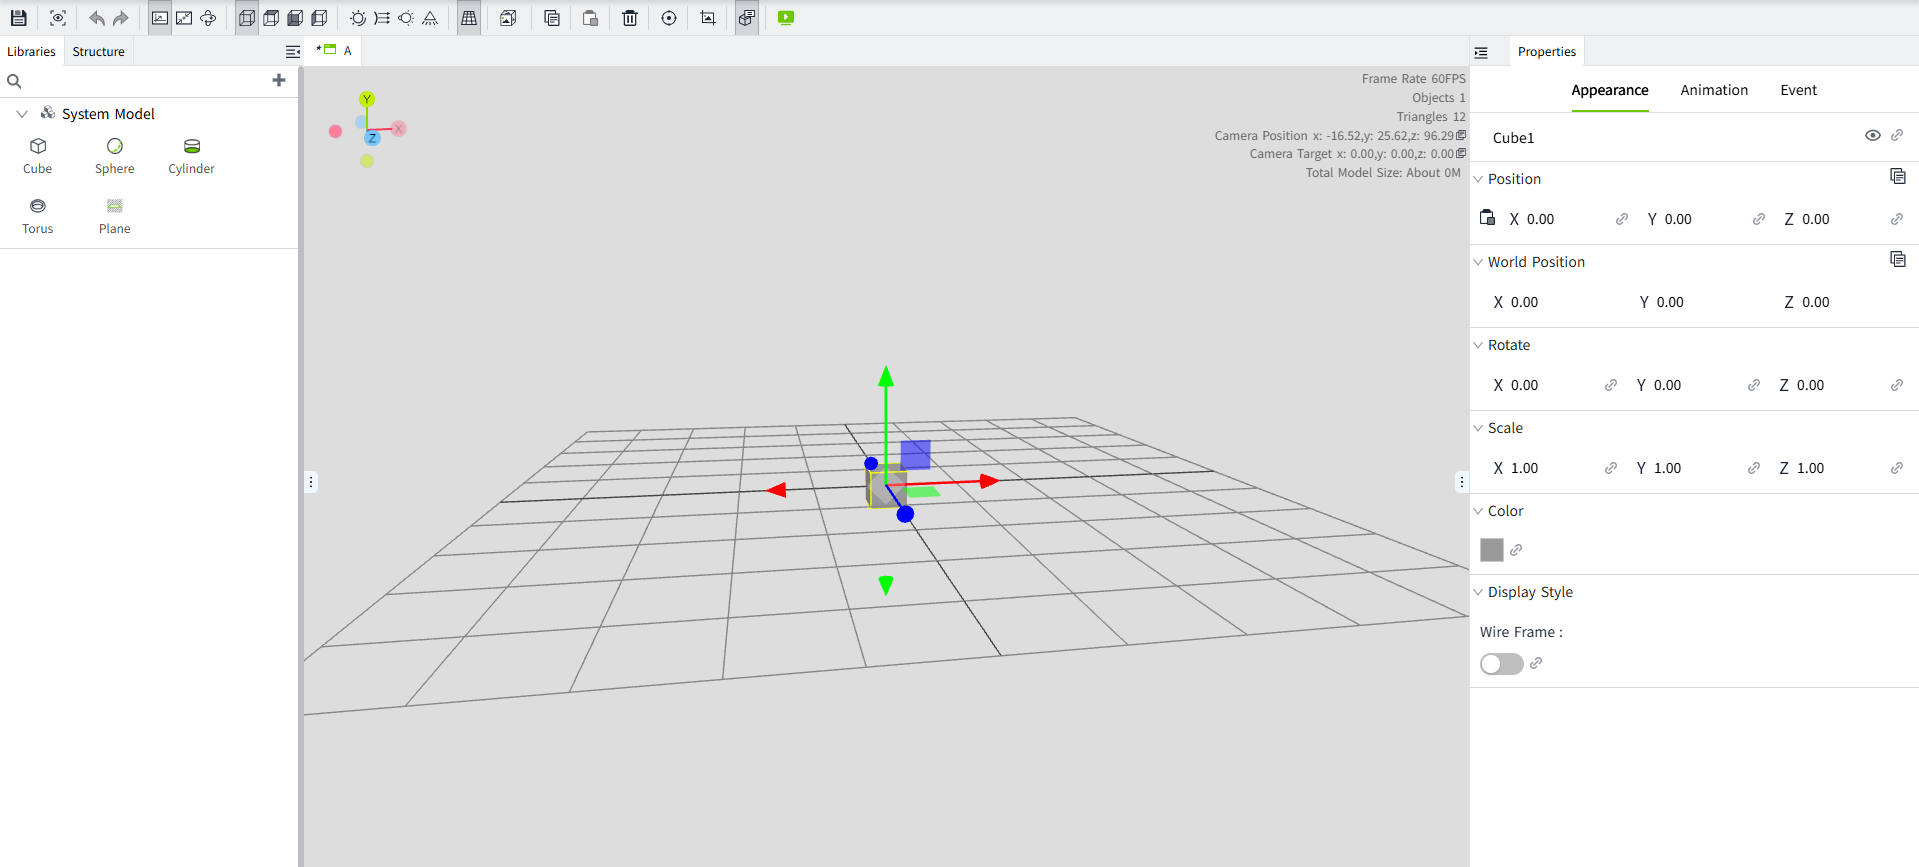Viewport: 1919px width, 867px height.
Task: Collapse the Display Style section
Action: (x=1479, y=592)
